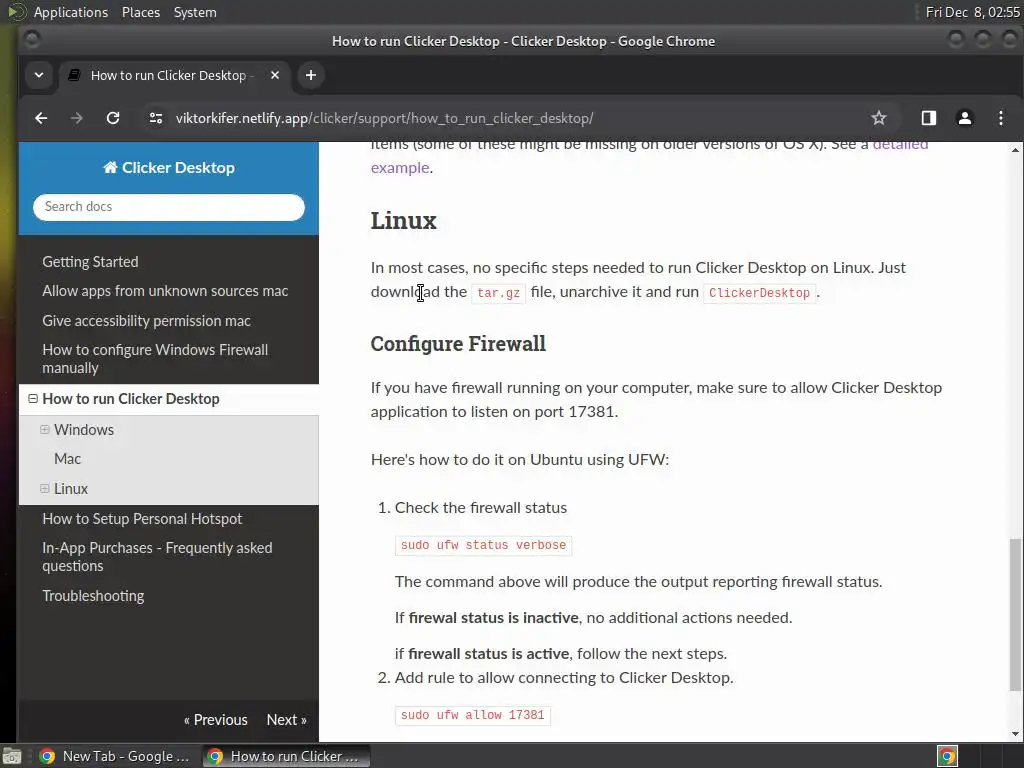Open the Places menu
This screenshot has height=768, width=1024.
140,12
